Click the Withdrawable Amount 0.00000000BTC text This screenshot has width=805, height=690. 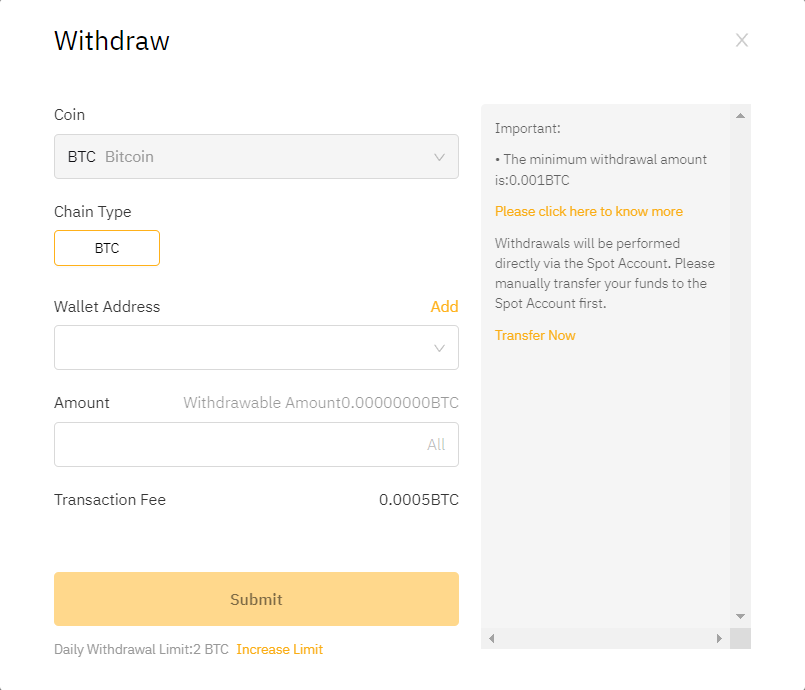point(321,402)
